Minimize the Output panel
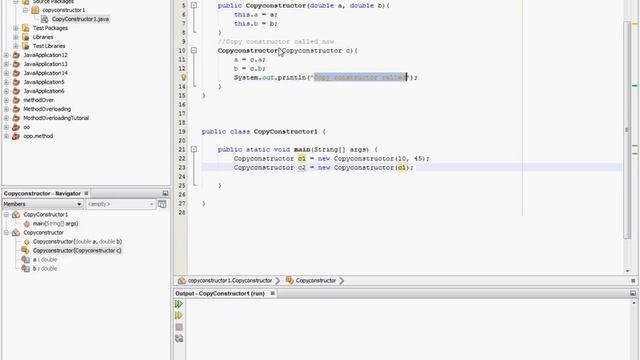Viewport: 640px width, 360px height. (x=633, y=293)
